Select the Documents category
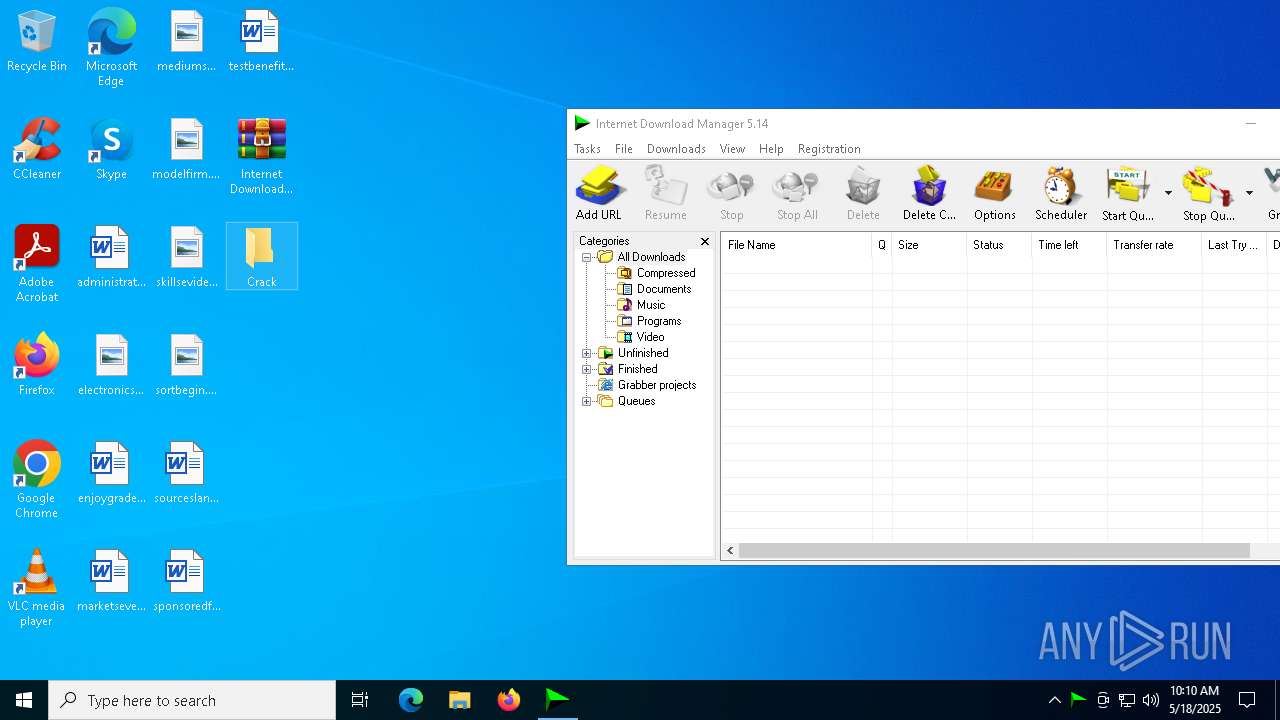Screen dimensions: 1280x720 click(654, 289)
